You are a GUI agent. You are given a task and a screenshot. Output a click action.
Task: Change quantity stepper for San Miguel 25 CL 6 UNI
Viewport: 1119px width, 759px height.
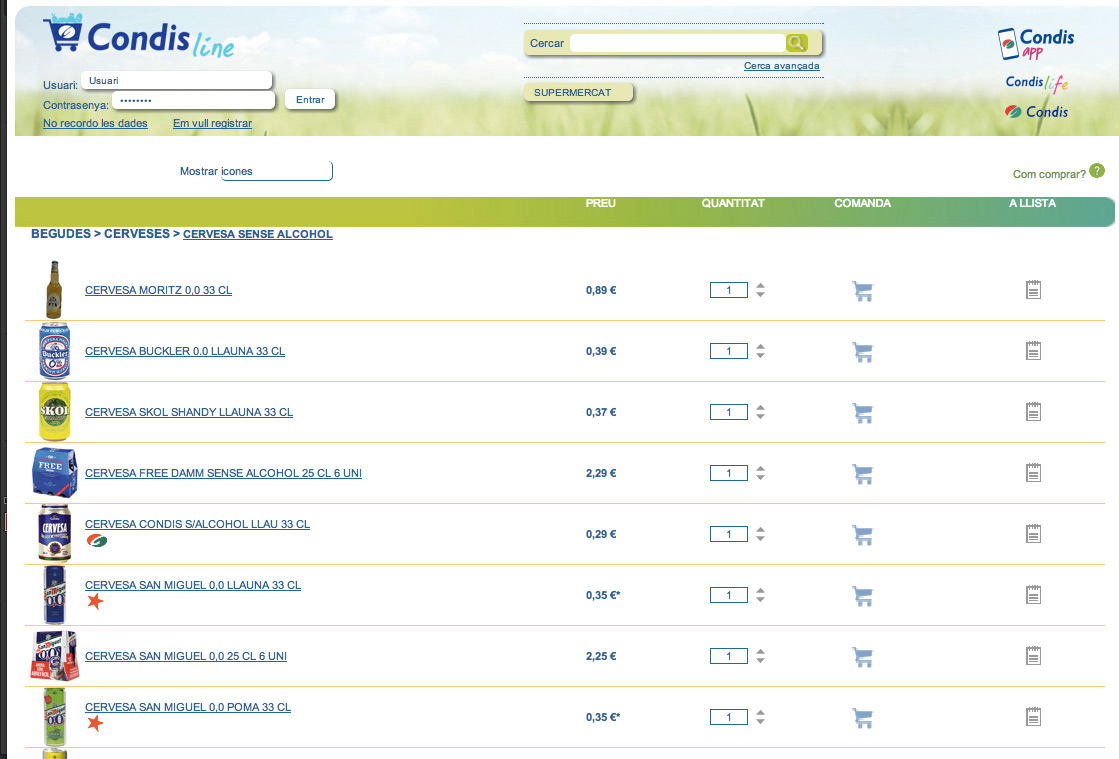[761, 657]
